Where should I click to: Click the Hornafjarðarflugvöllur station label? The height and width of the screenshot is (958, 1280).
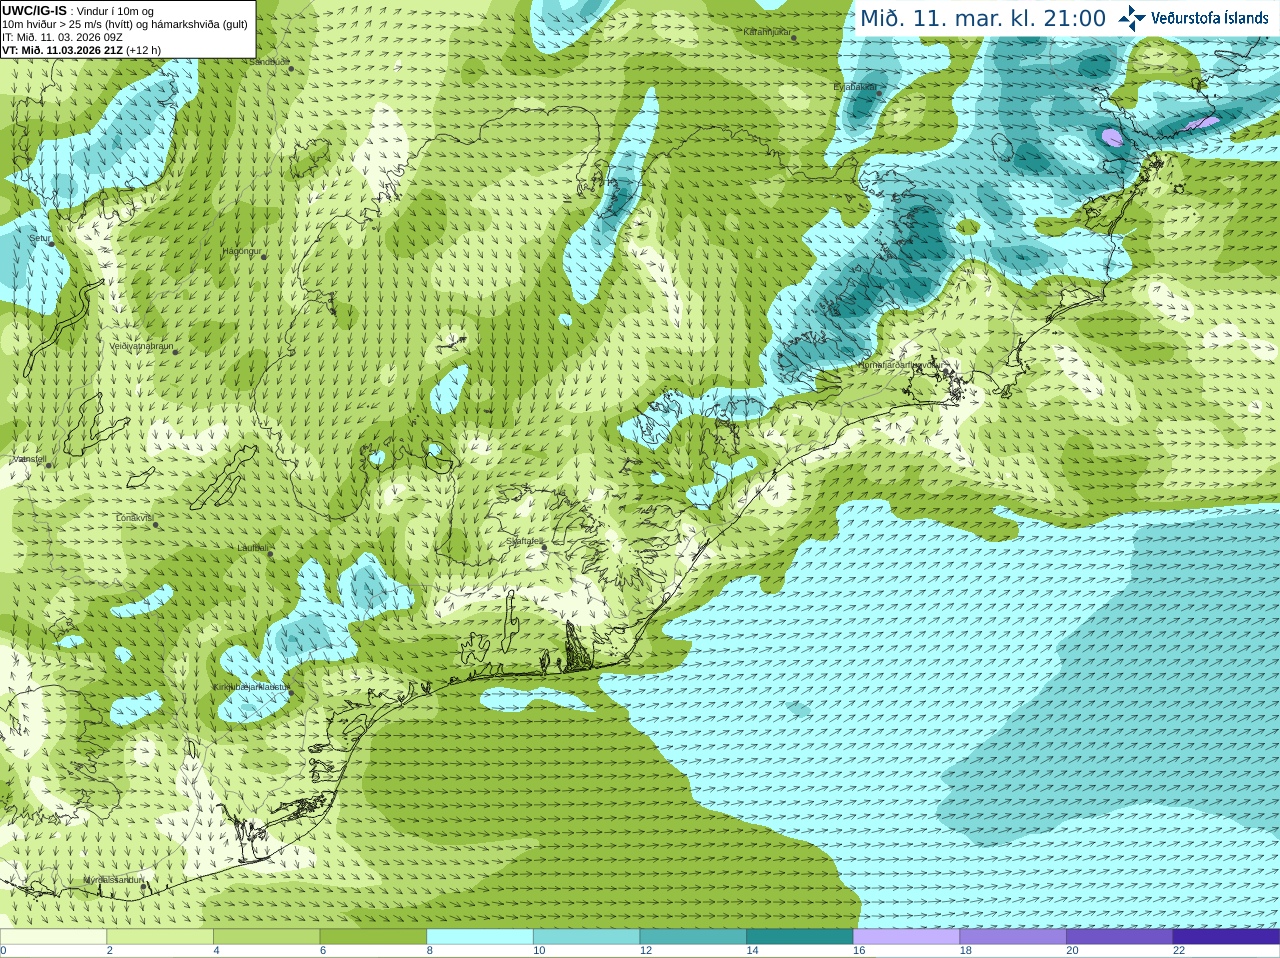[901, 366]
